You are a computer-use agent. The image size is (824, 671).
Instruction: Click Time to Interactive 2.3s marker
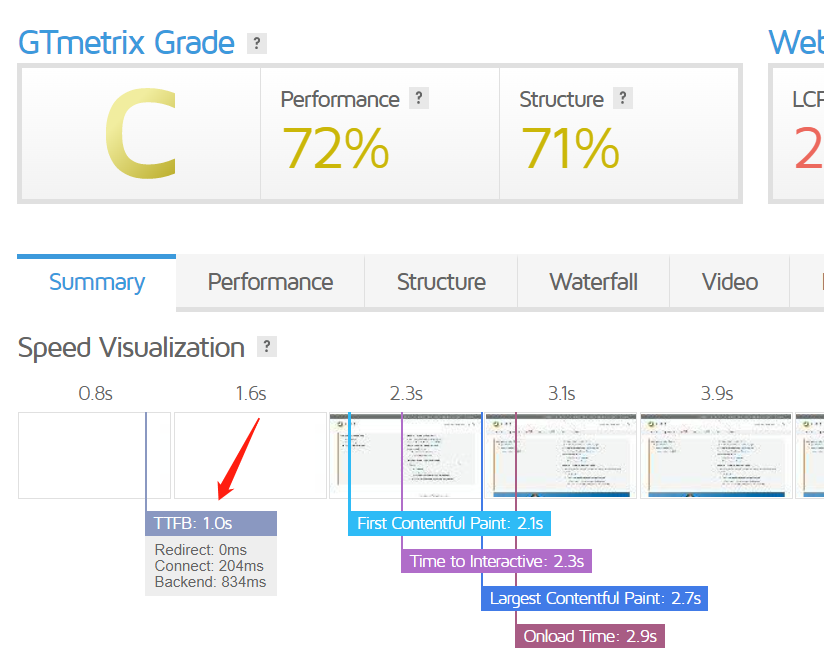[x=496, y=561]
